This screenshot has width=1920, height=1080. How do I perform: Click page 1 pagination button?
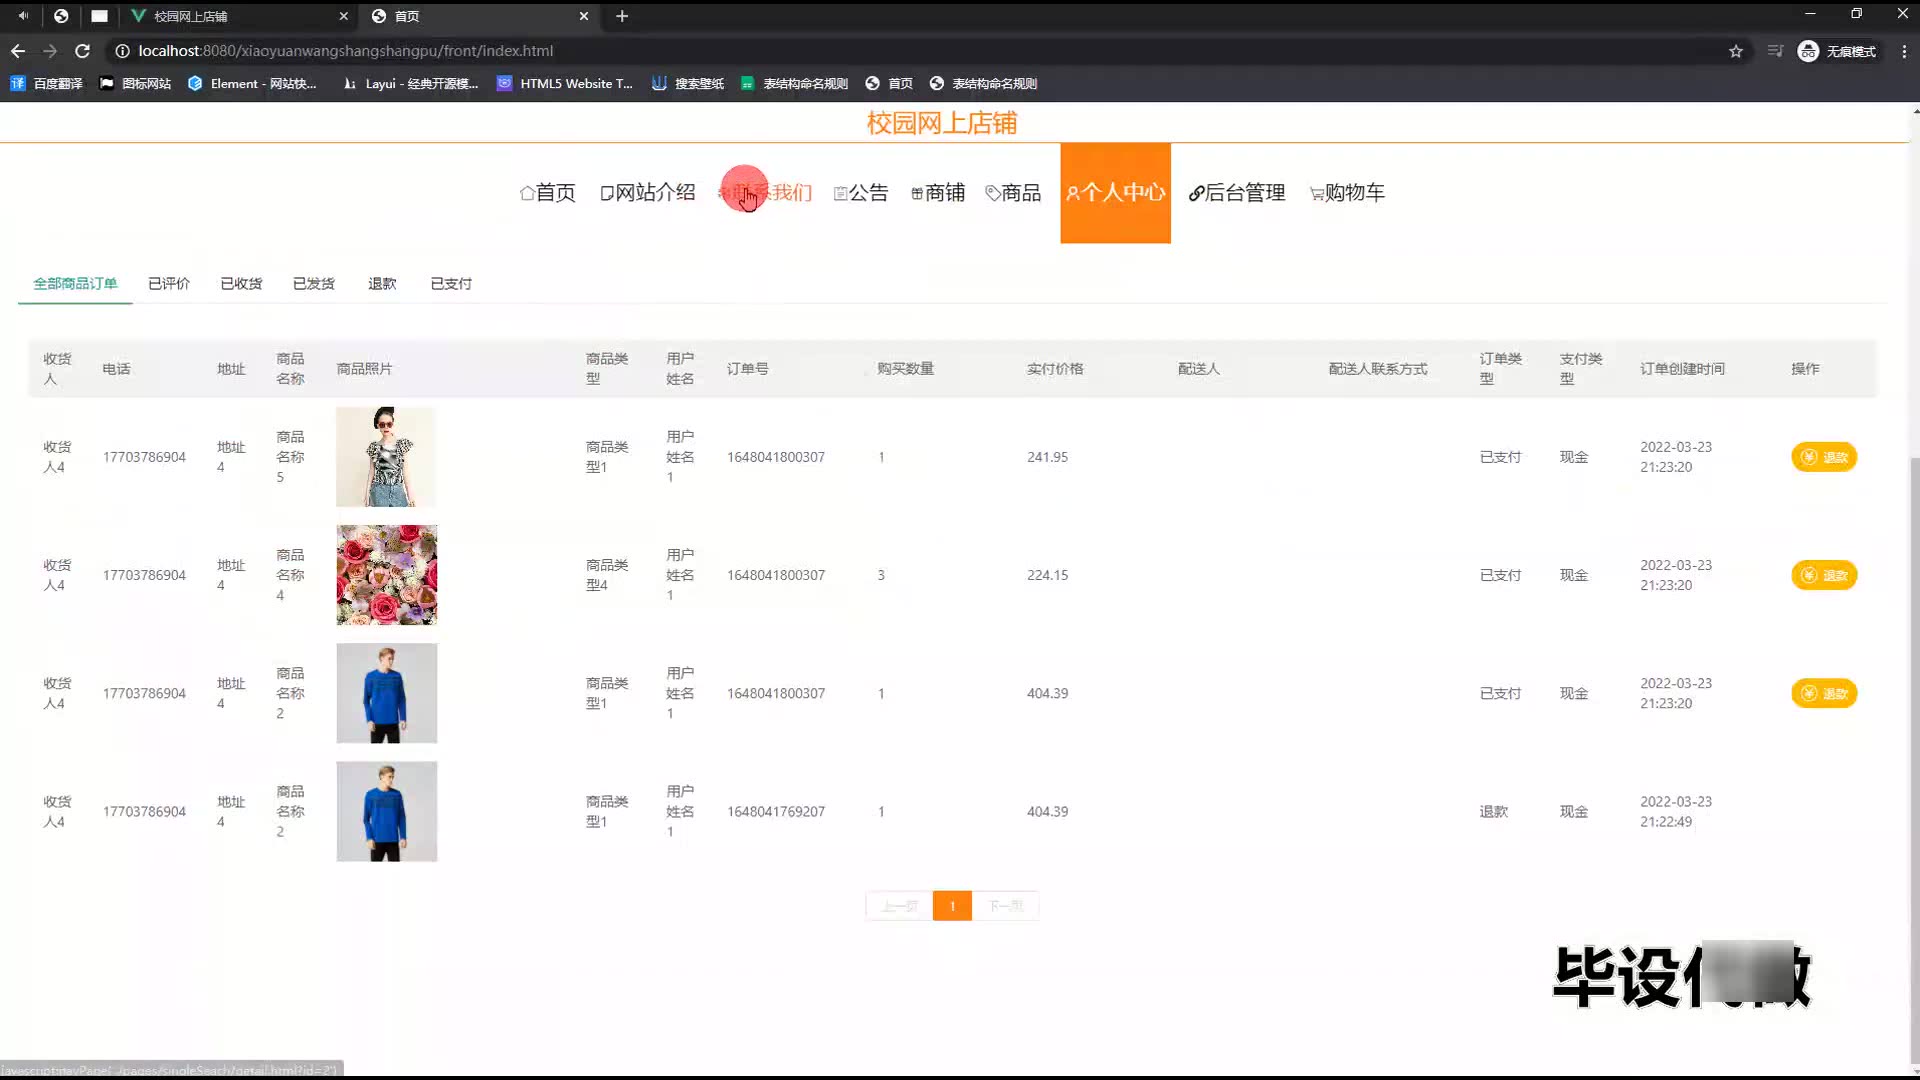pos(952,906)
